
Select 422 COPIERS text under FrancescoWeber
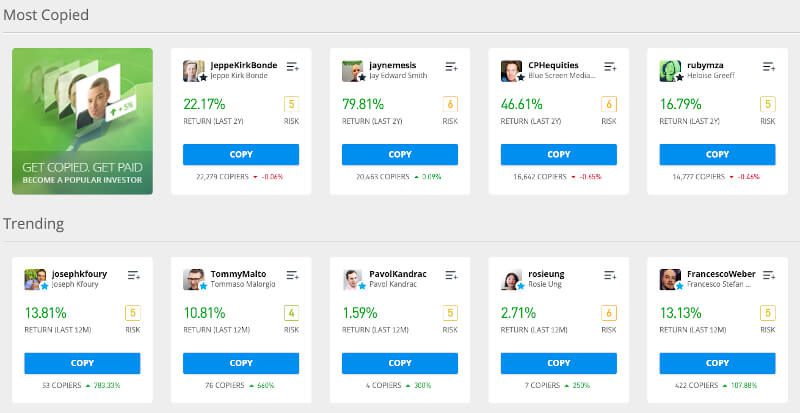coord(697,385)
